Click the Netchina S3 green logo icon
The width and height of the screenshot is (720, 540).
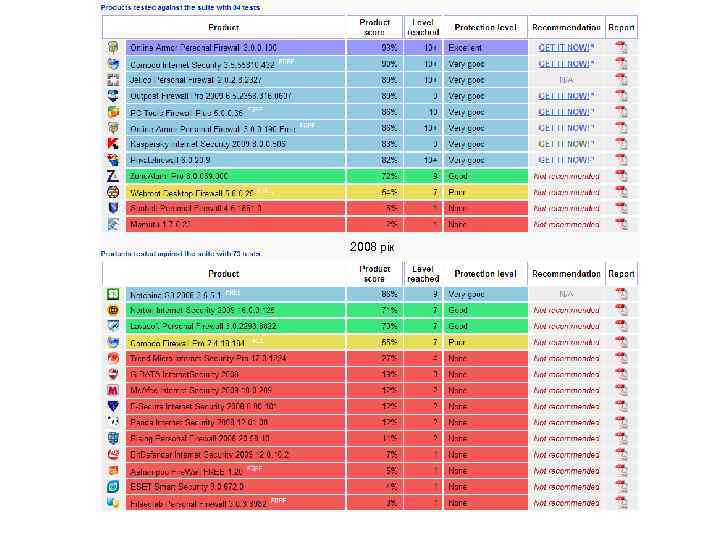[x=113, y=294]
